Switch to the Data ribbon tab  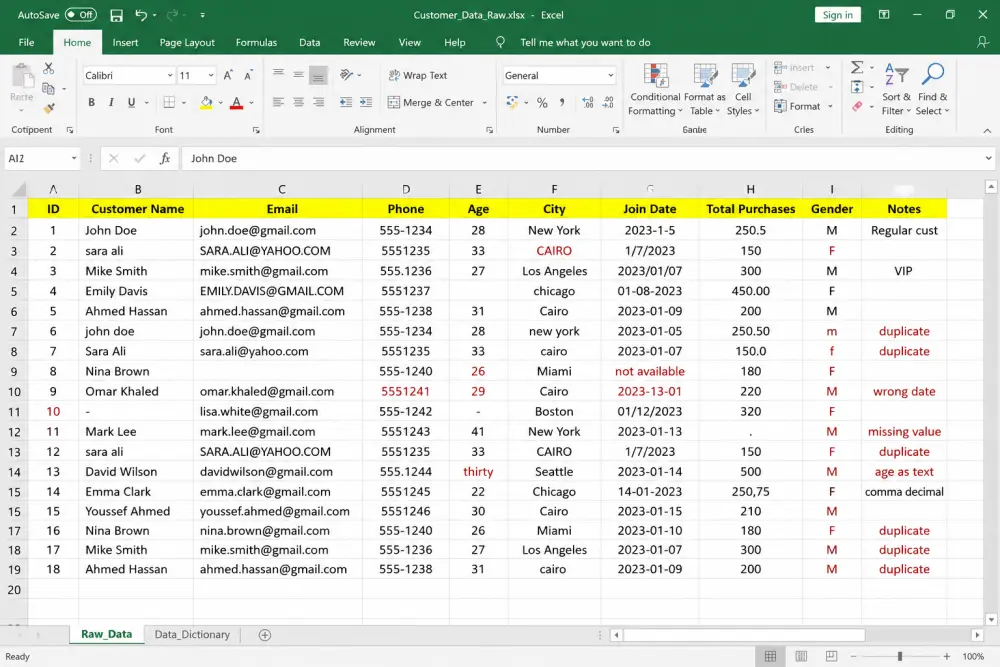[x=309, y=43]
